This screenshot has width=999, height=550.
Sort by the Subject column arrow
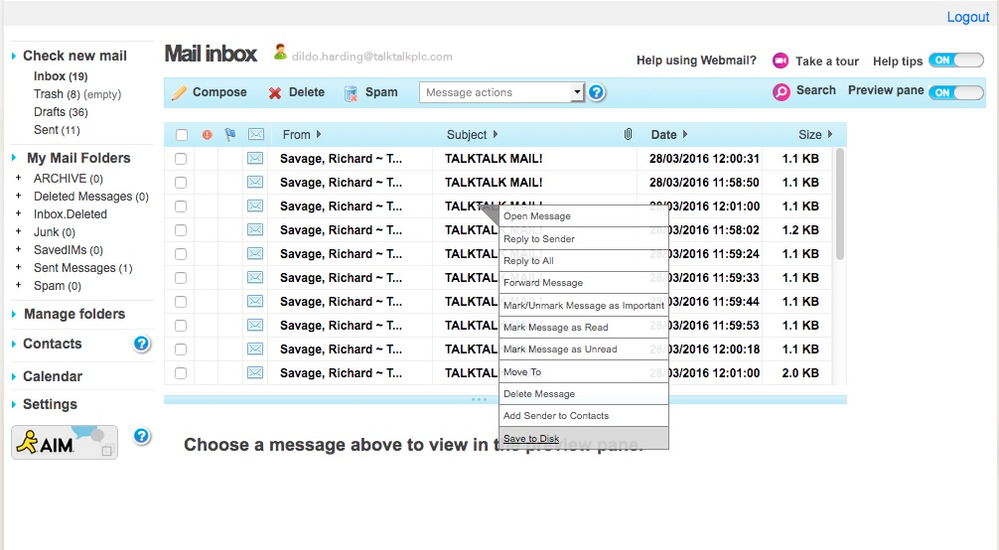click(x=495, y=134)
